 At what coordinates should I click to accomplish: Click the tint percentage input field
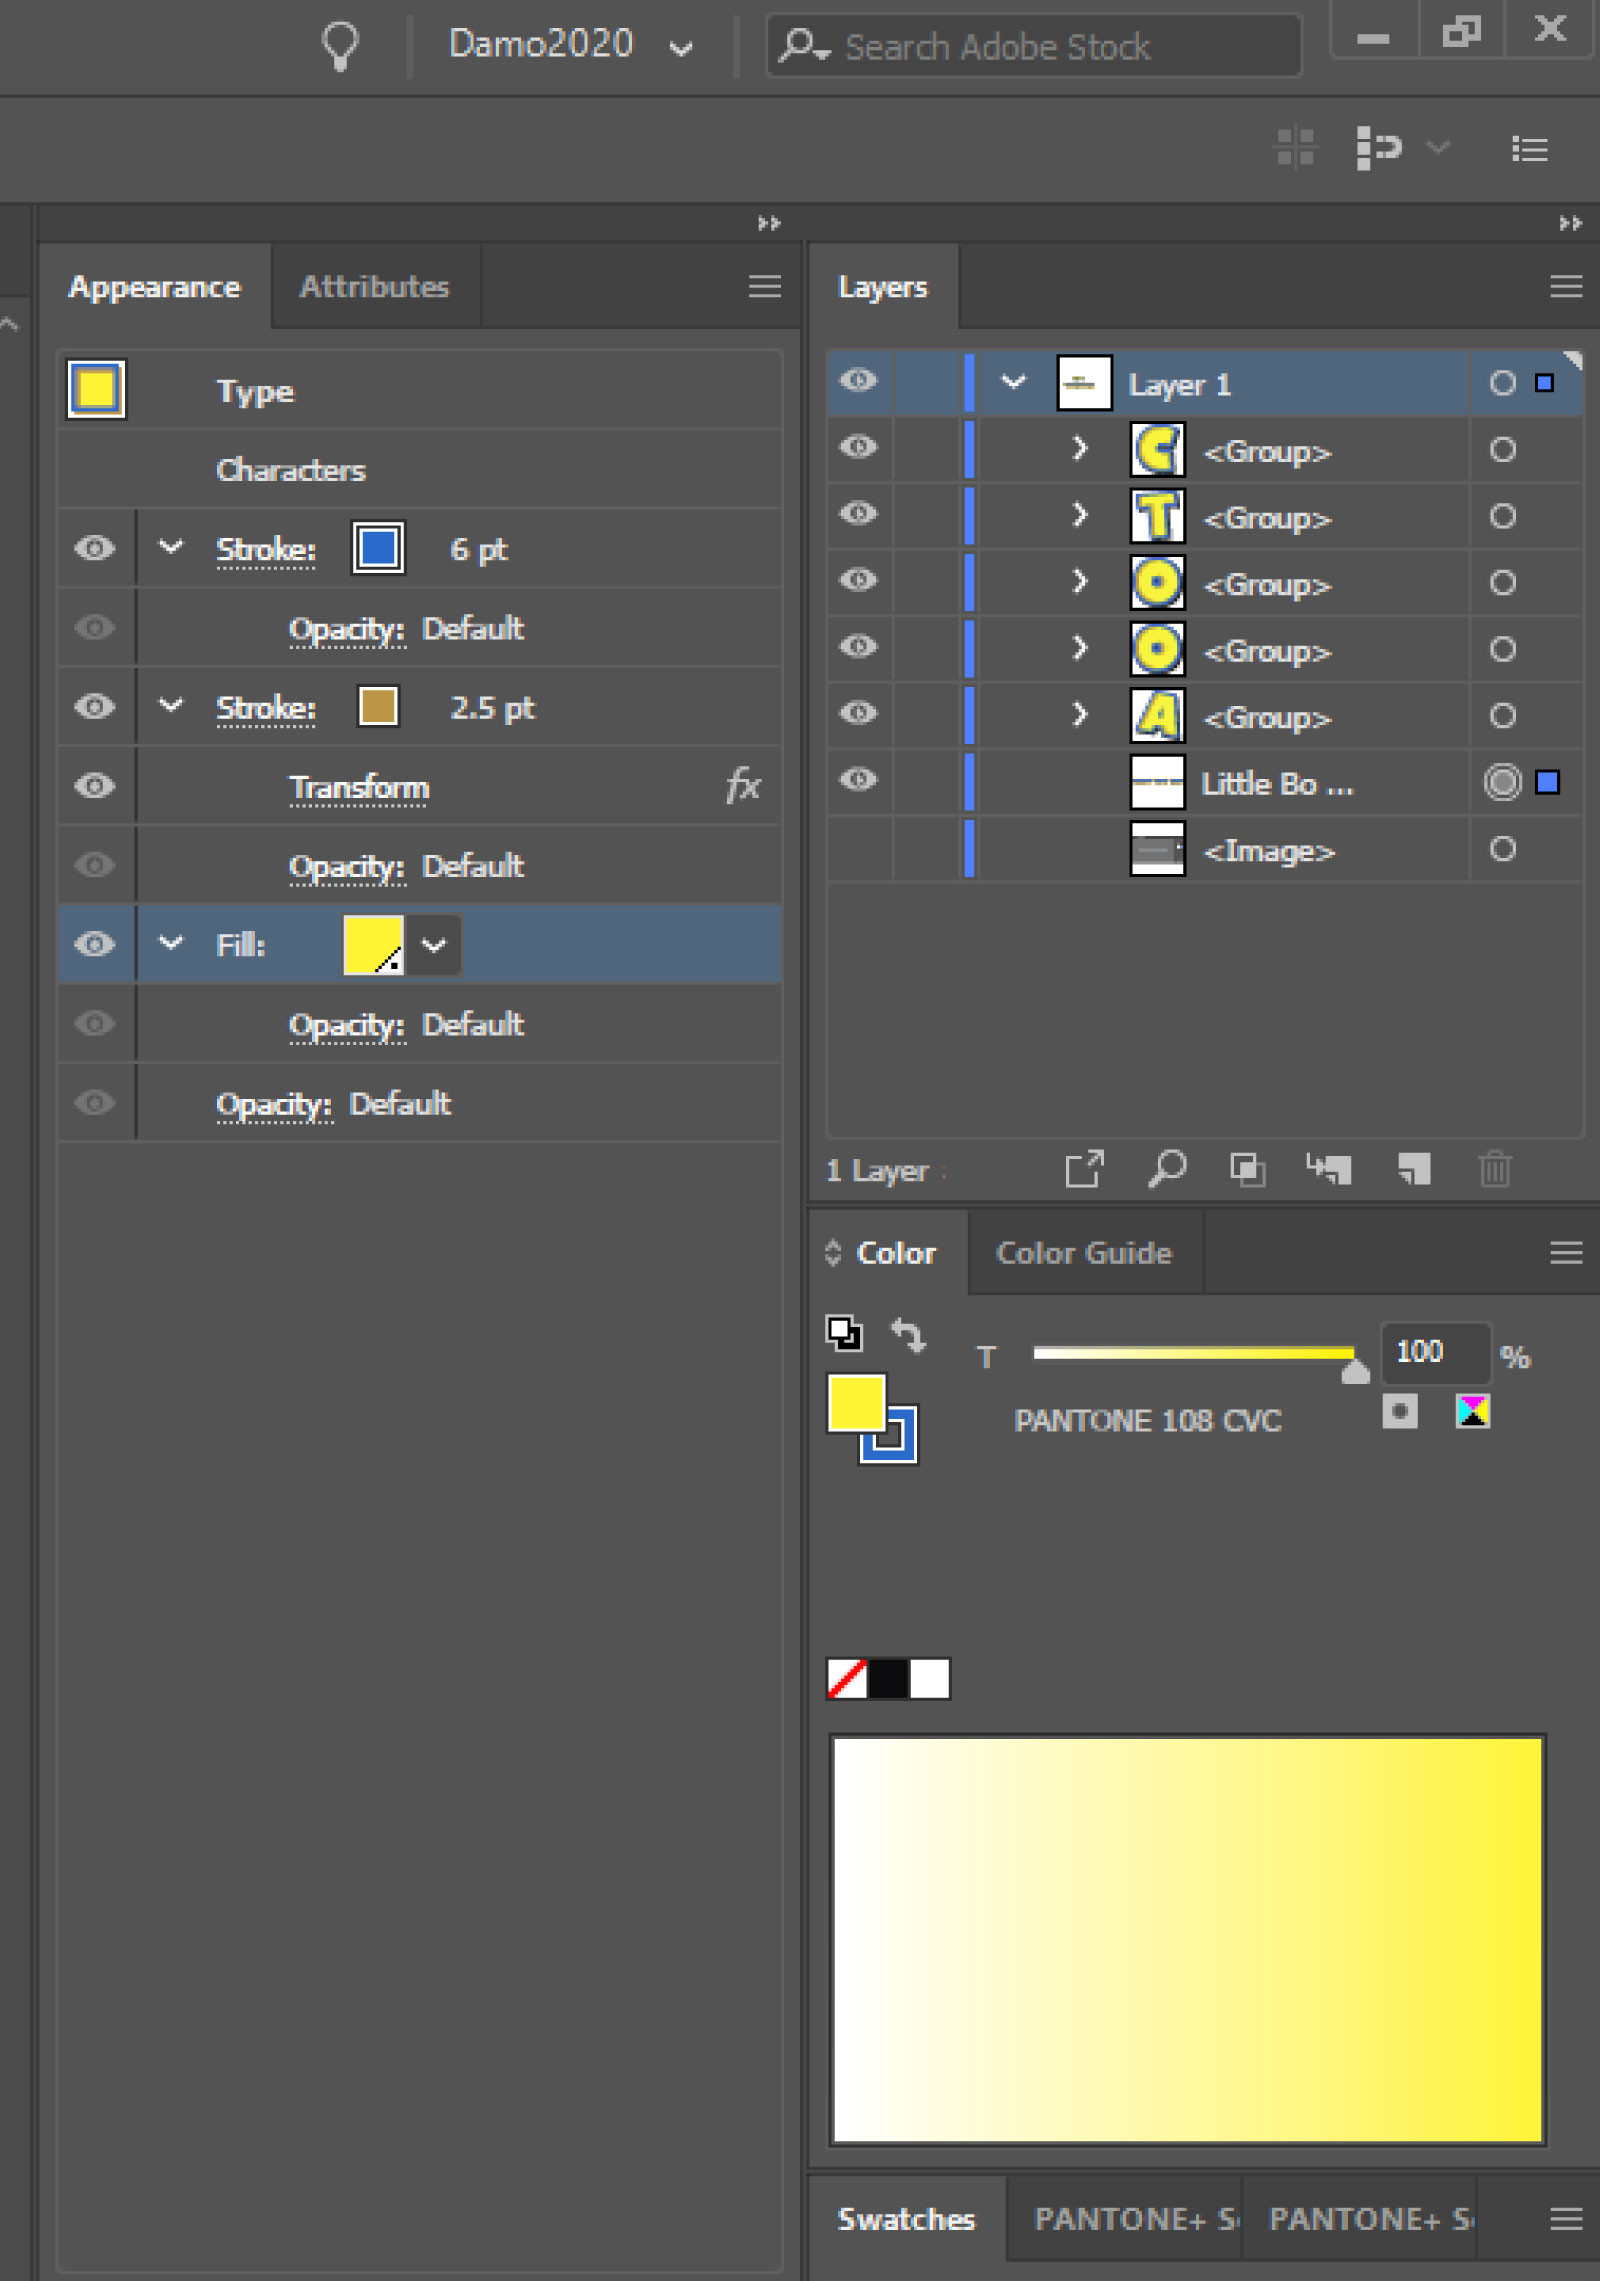pyautogui.click(x=1434, y=1352)
